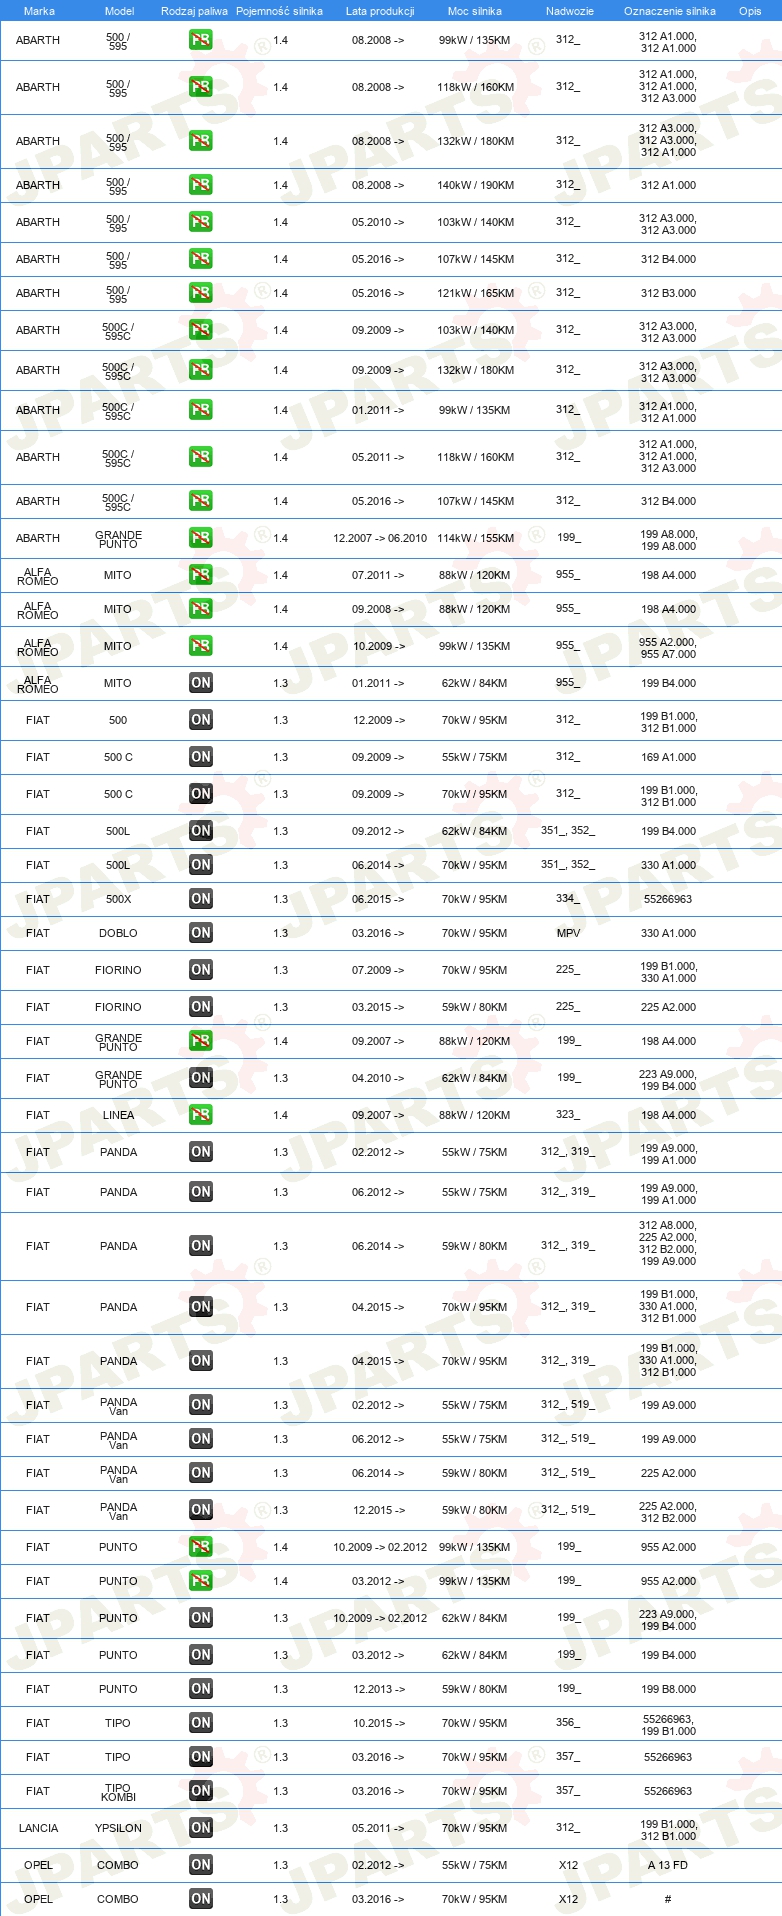Click the 356_ body code cell
The height and width of the screenshot is (1916, 782).
click(x=568, y=1722)
